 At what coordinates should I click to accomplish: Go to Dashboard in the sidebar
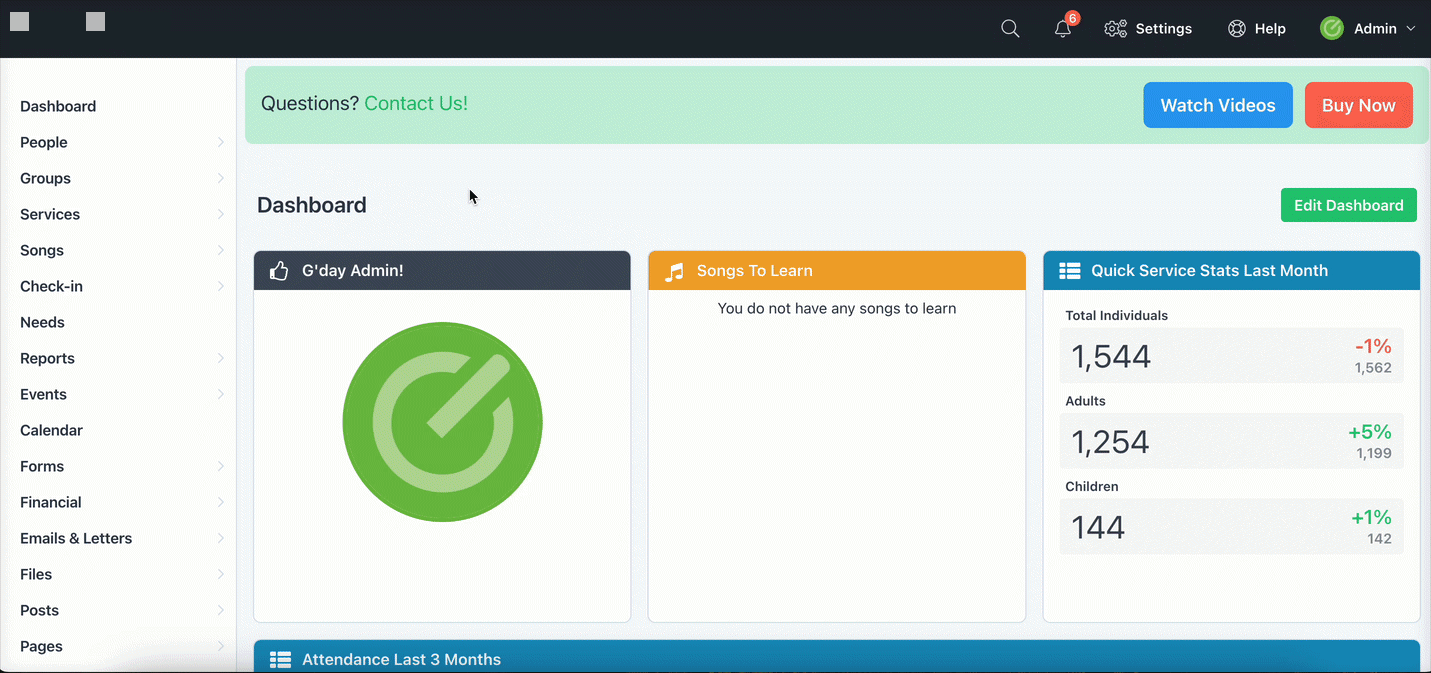point(58,106)
